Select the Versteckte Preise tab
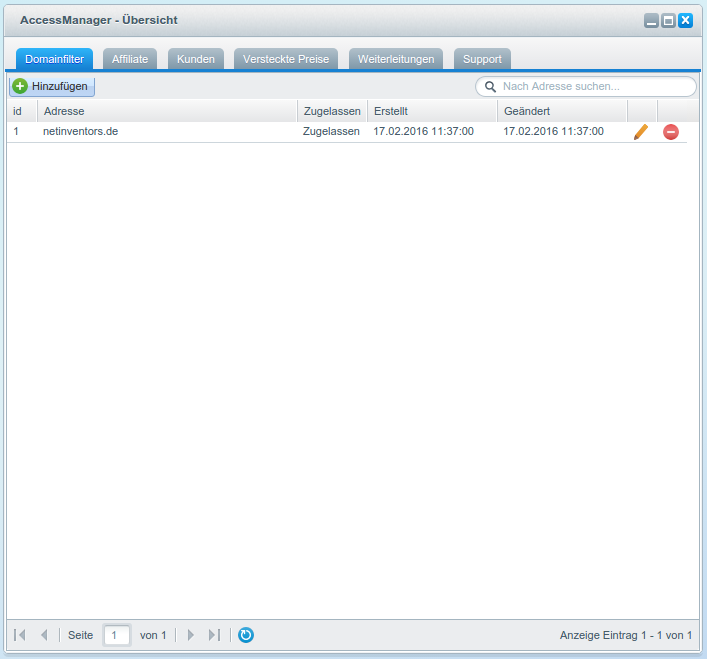 coord(286,59)
